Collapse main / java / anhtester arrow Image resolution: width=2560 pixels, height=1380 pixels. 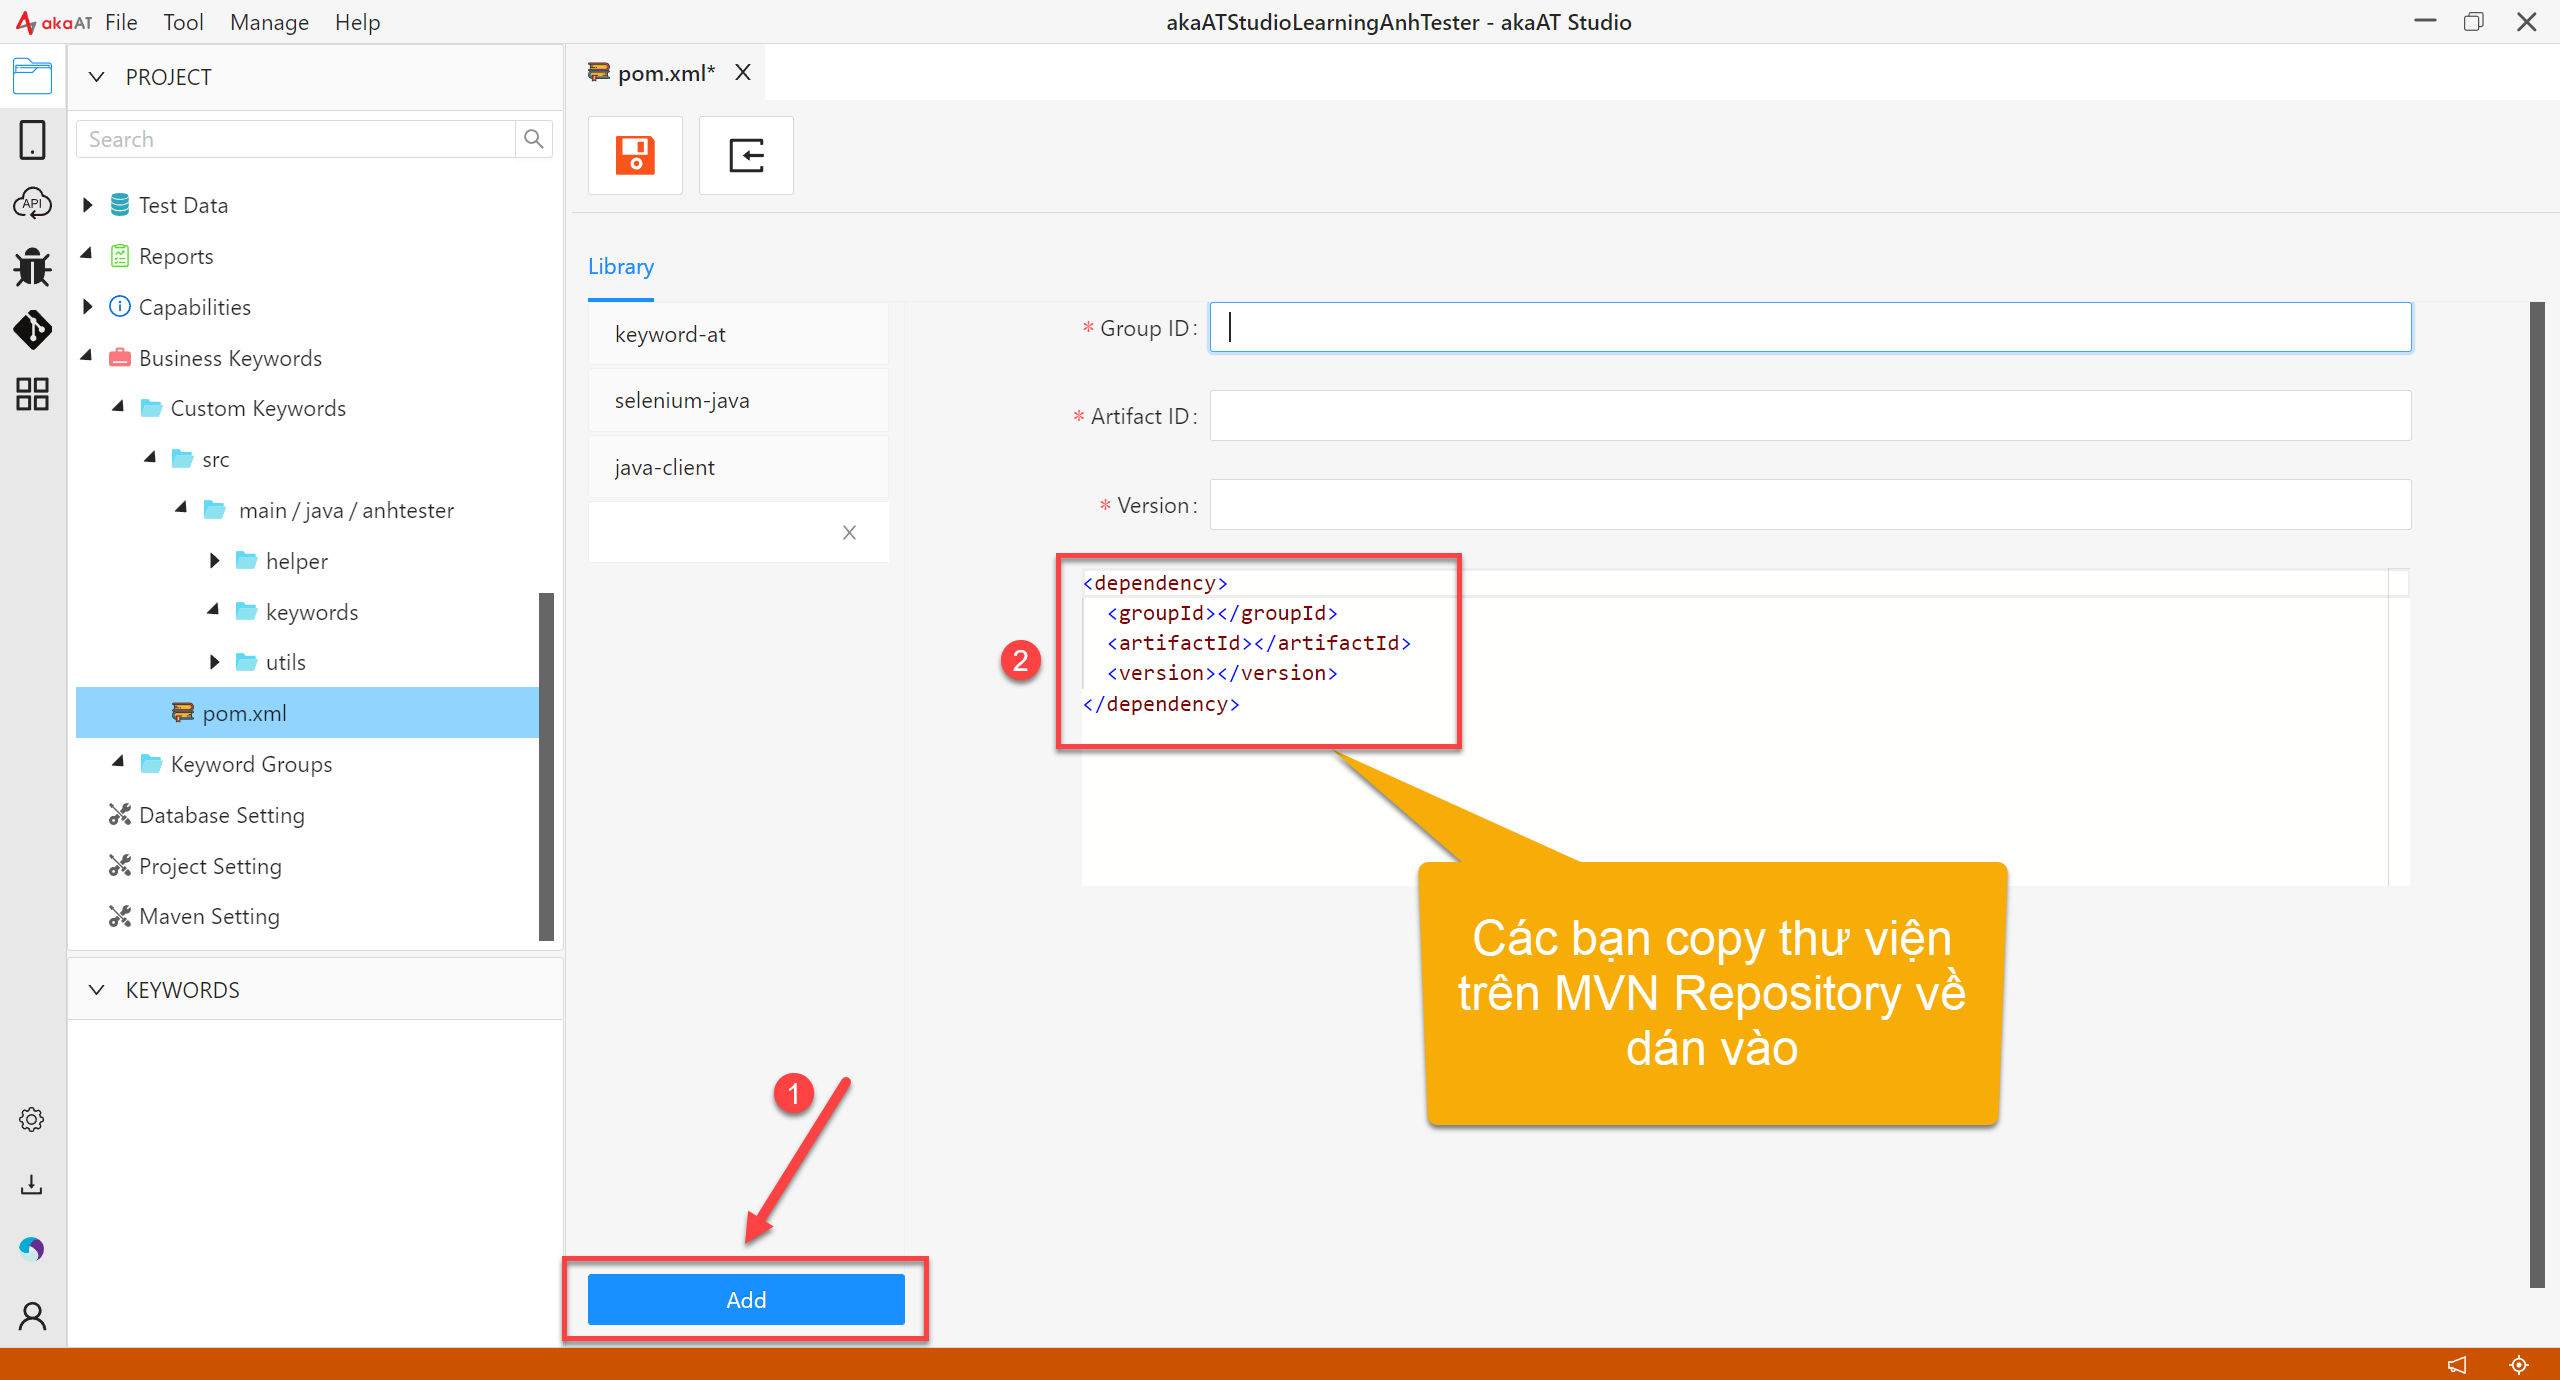click(181, 508)
